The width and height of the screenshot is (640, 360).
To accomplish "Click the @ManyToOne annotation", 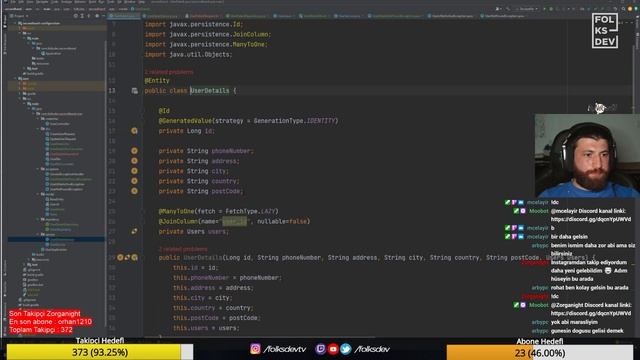I will [176, 211].
